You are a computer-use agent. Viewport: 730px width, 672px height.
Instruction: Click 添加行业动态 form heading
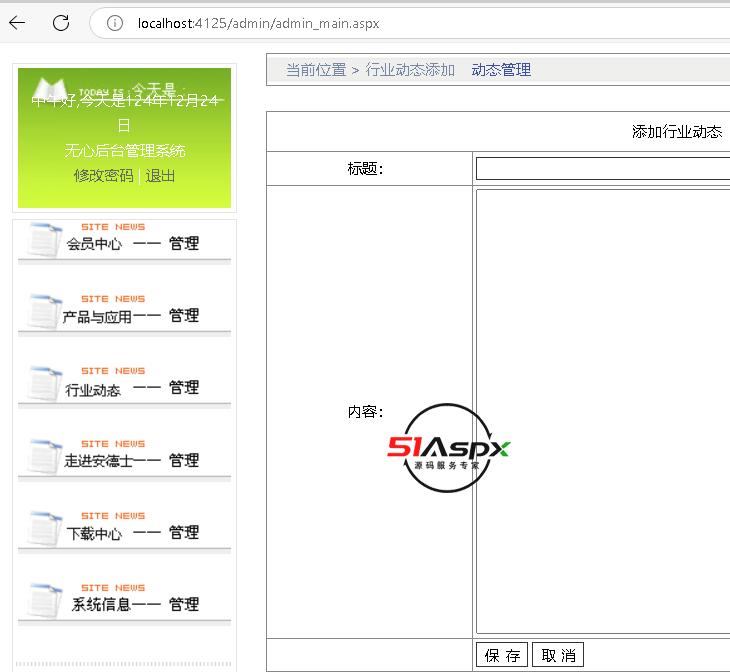(677, 132)
